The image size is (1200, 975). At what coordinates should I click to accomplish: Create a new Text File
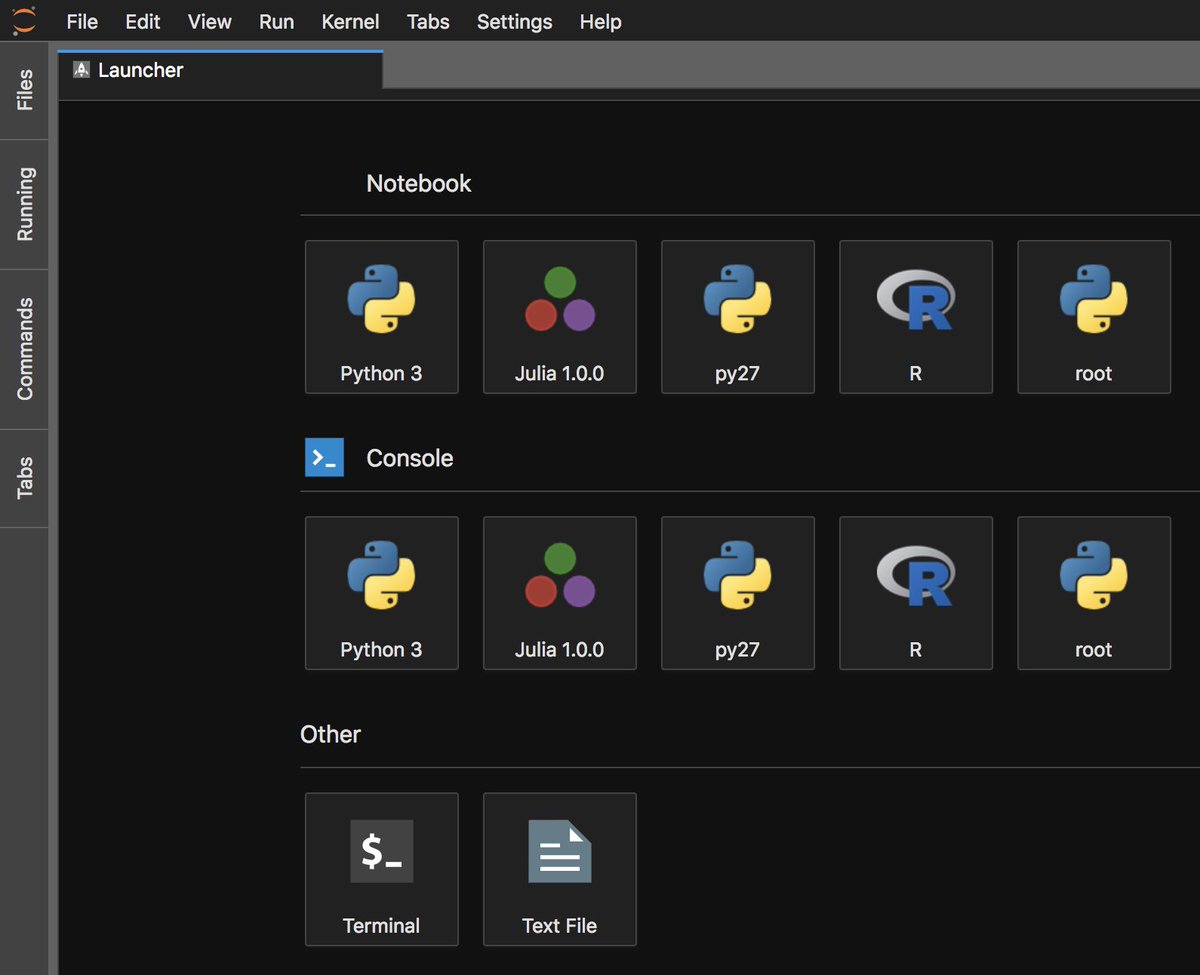(x=559, y=869)
